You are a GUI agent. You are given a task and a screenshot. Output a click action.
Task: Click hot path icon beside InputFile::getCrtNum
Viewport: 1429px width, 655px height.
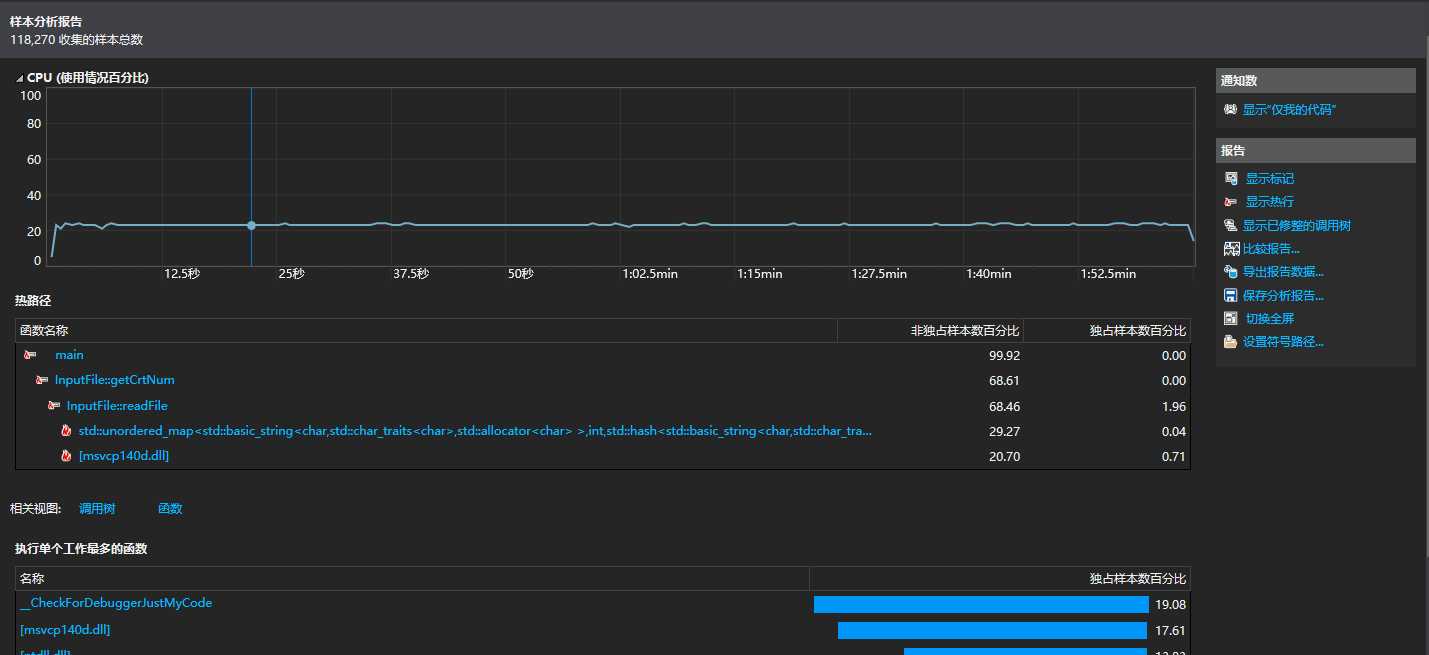(x=42, y=380)
